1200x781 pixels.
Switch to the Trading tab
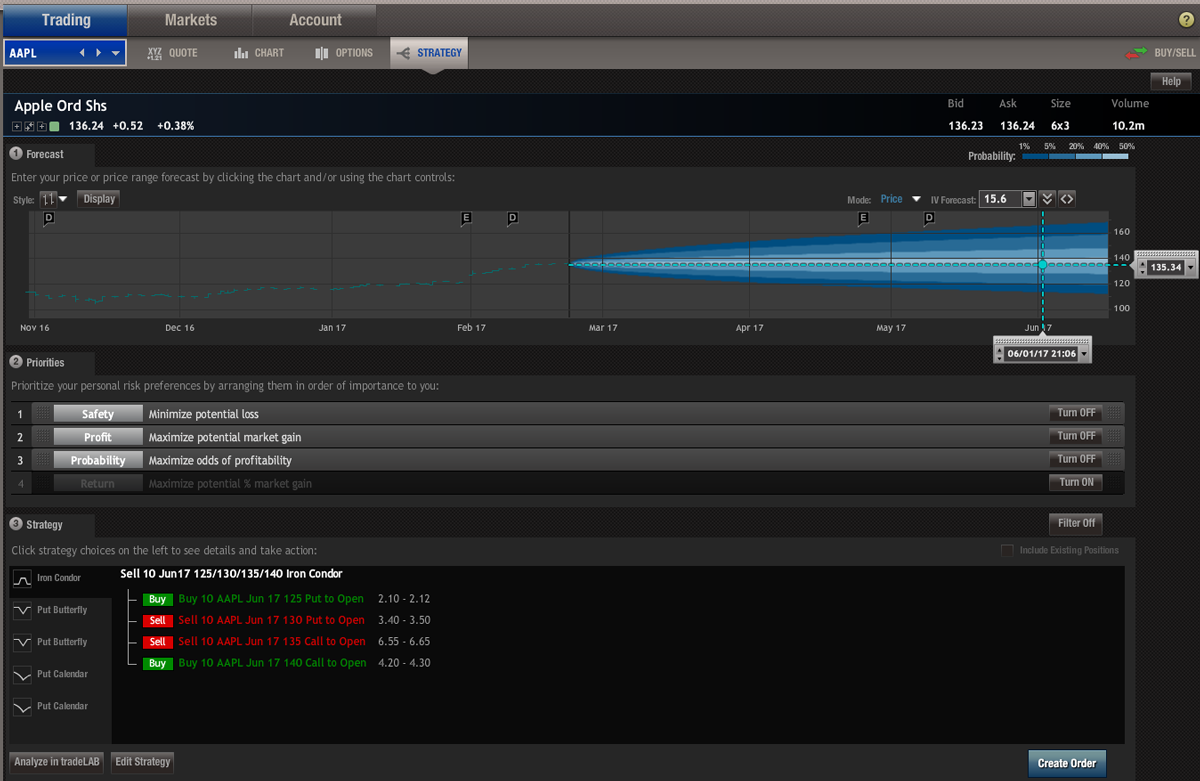tap(66, 20)
